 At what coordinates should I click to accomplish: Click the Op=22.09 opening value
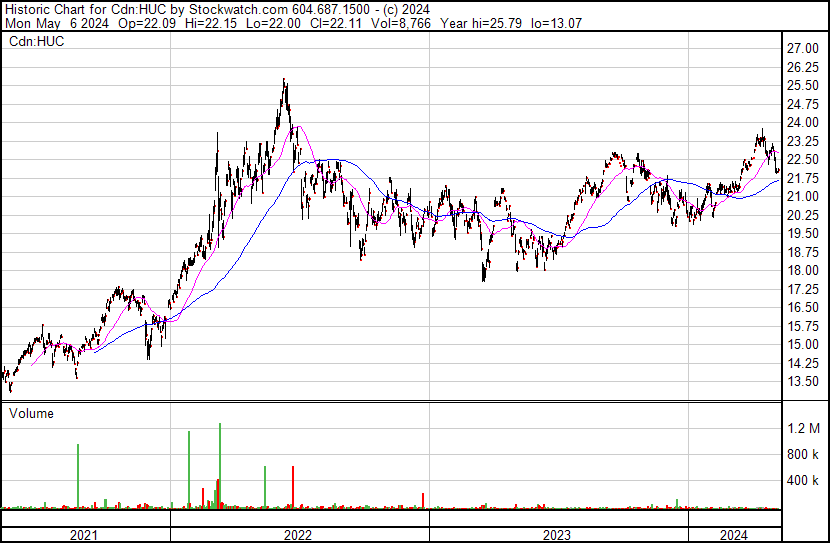pyautogui.click(x=147, y=23)
